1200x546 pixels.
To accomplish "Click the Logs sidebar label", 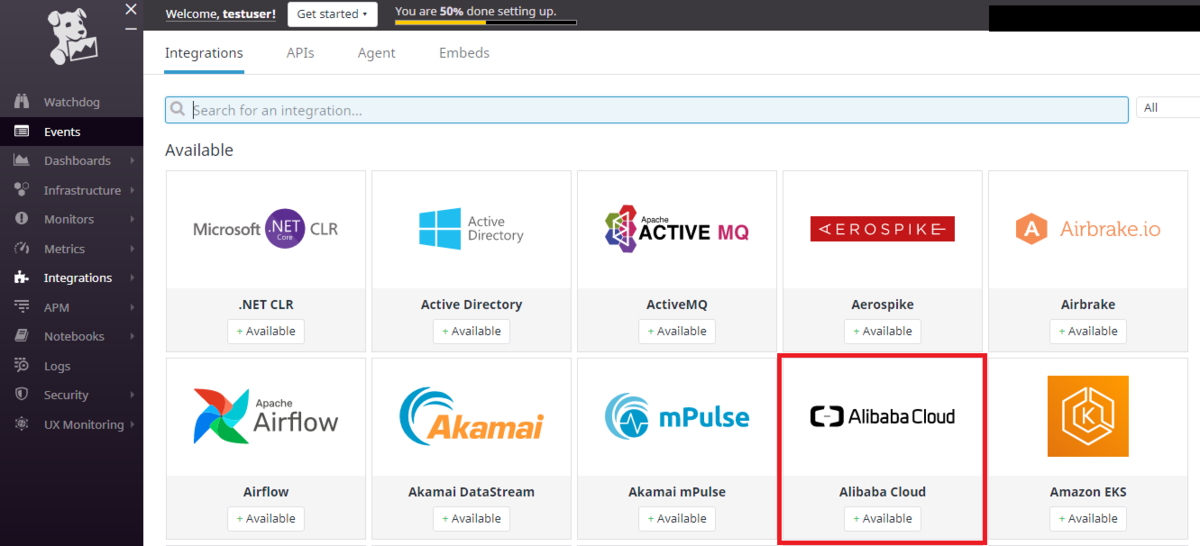I will [57, 366].
